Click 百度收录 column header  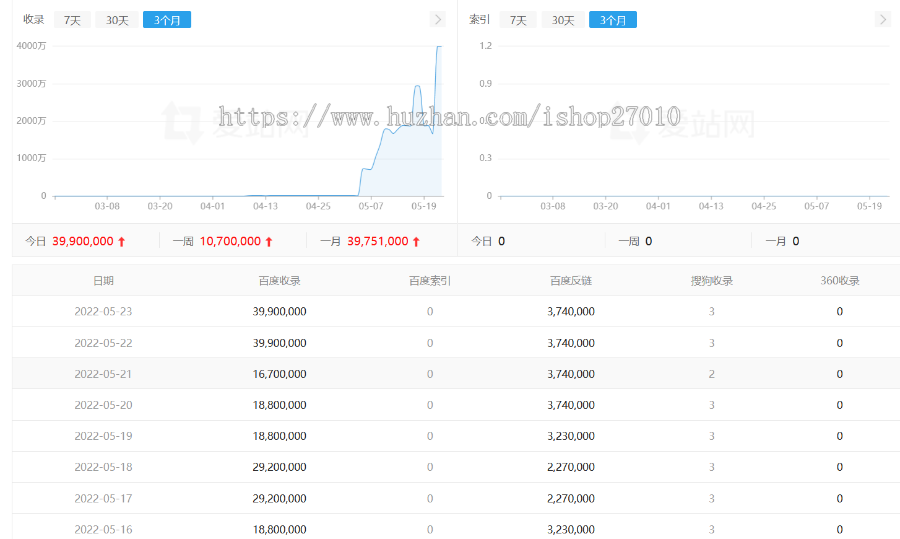click(280, 281)
